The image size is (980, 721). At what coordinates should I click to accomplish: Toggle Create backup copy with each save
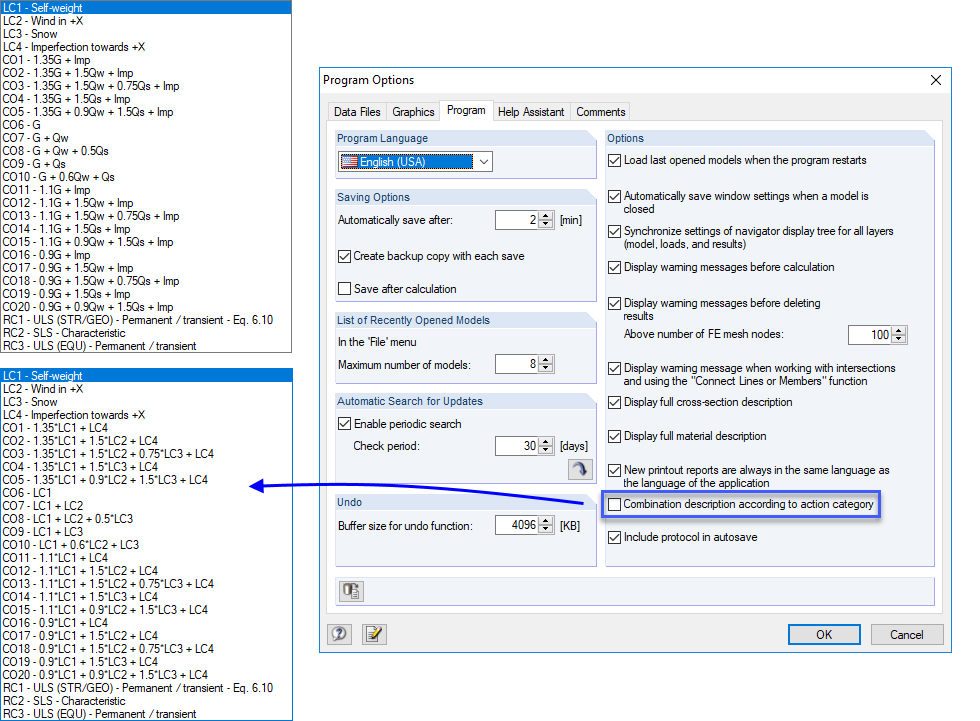click(x=344, y=256)
